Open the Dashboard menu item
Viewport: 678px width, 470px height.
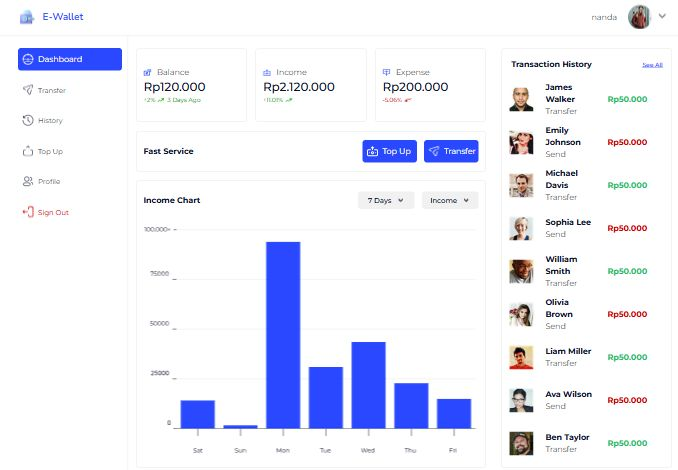(70, 59)
